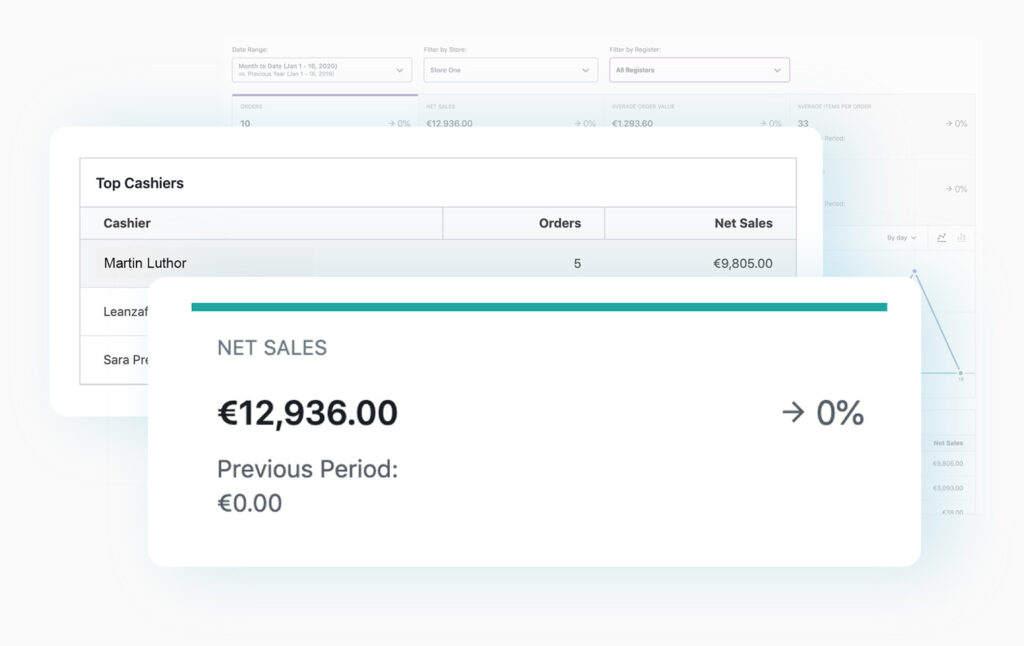Open the Filter by Store dropdown set to Store One

tap(510, 69)
